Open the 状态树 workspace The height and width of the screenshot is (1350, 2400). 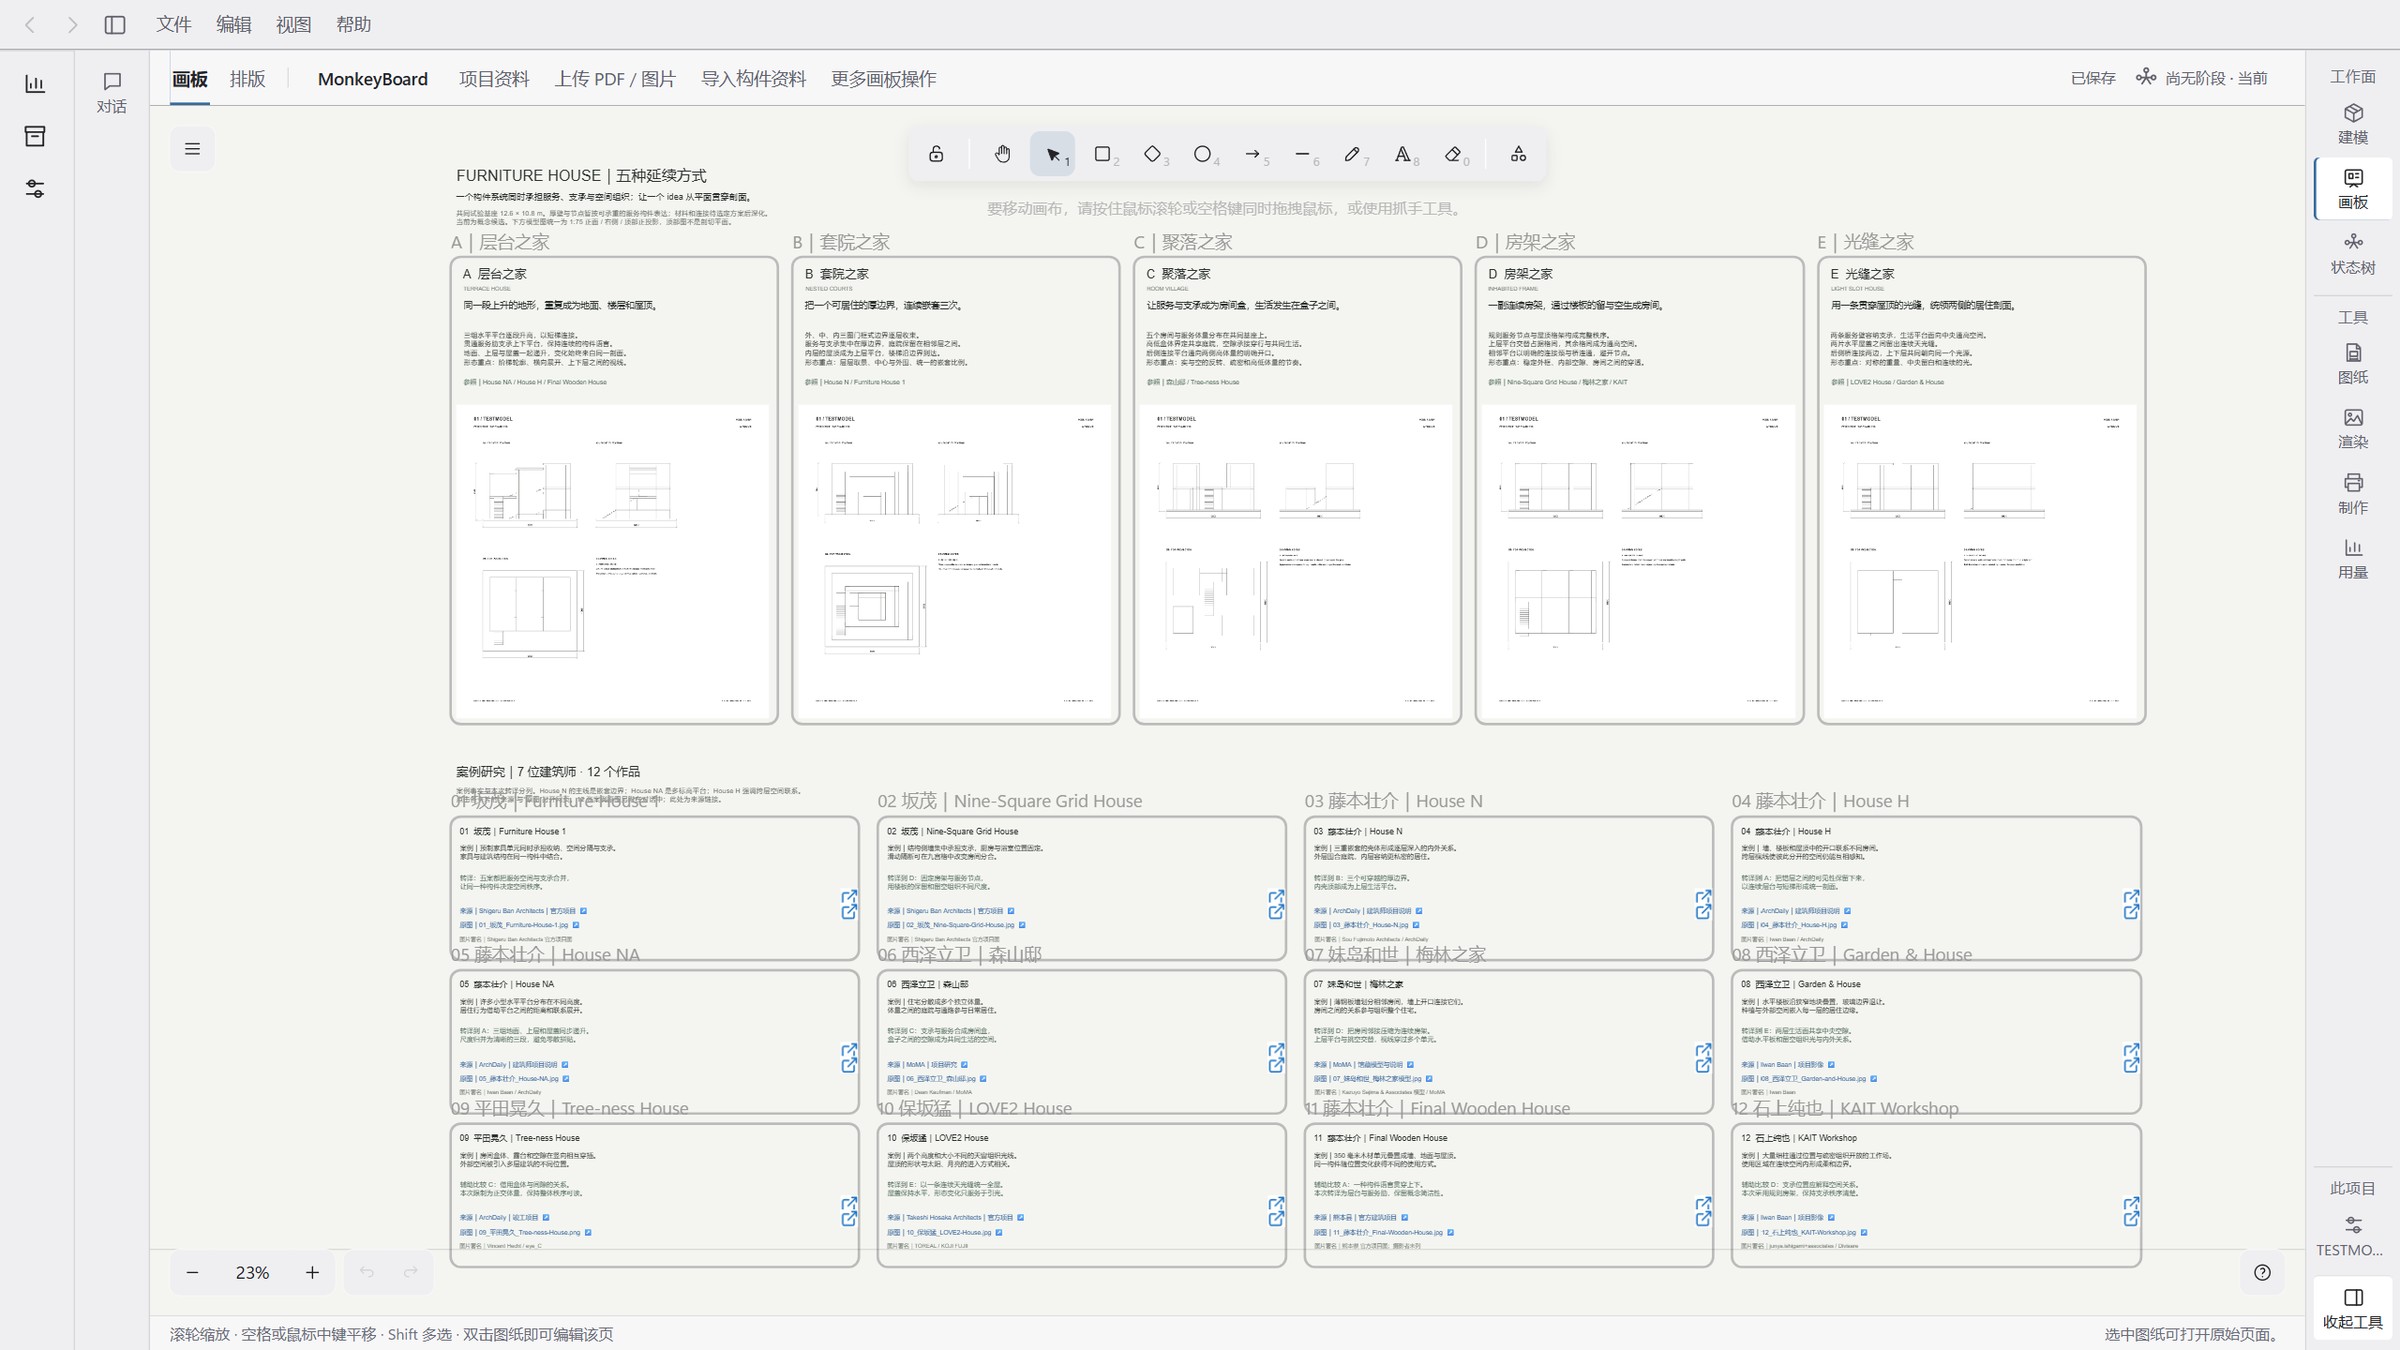tap(2353, 254)
